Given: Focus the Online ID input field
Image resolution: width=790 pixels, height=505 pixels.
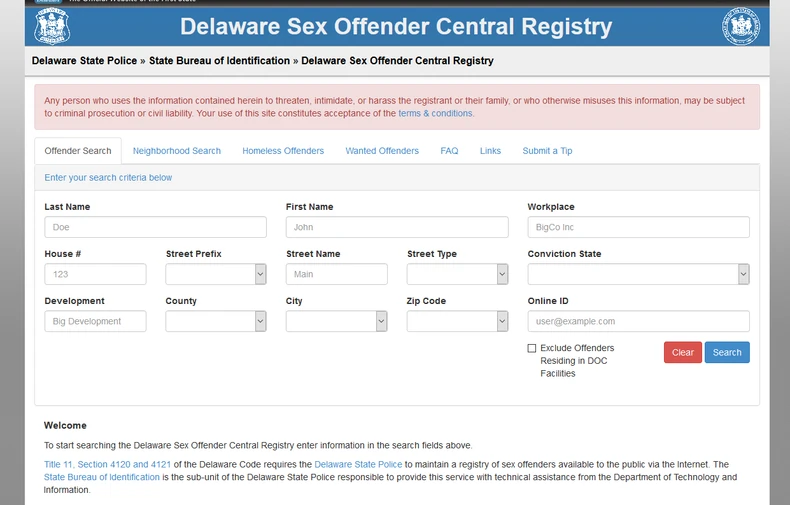Looking at the screenshot, I should click(x=638, y=321).
